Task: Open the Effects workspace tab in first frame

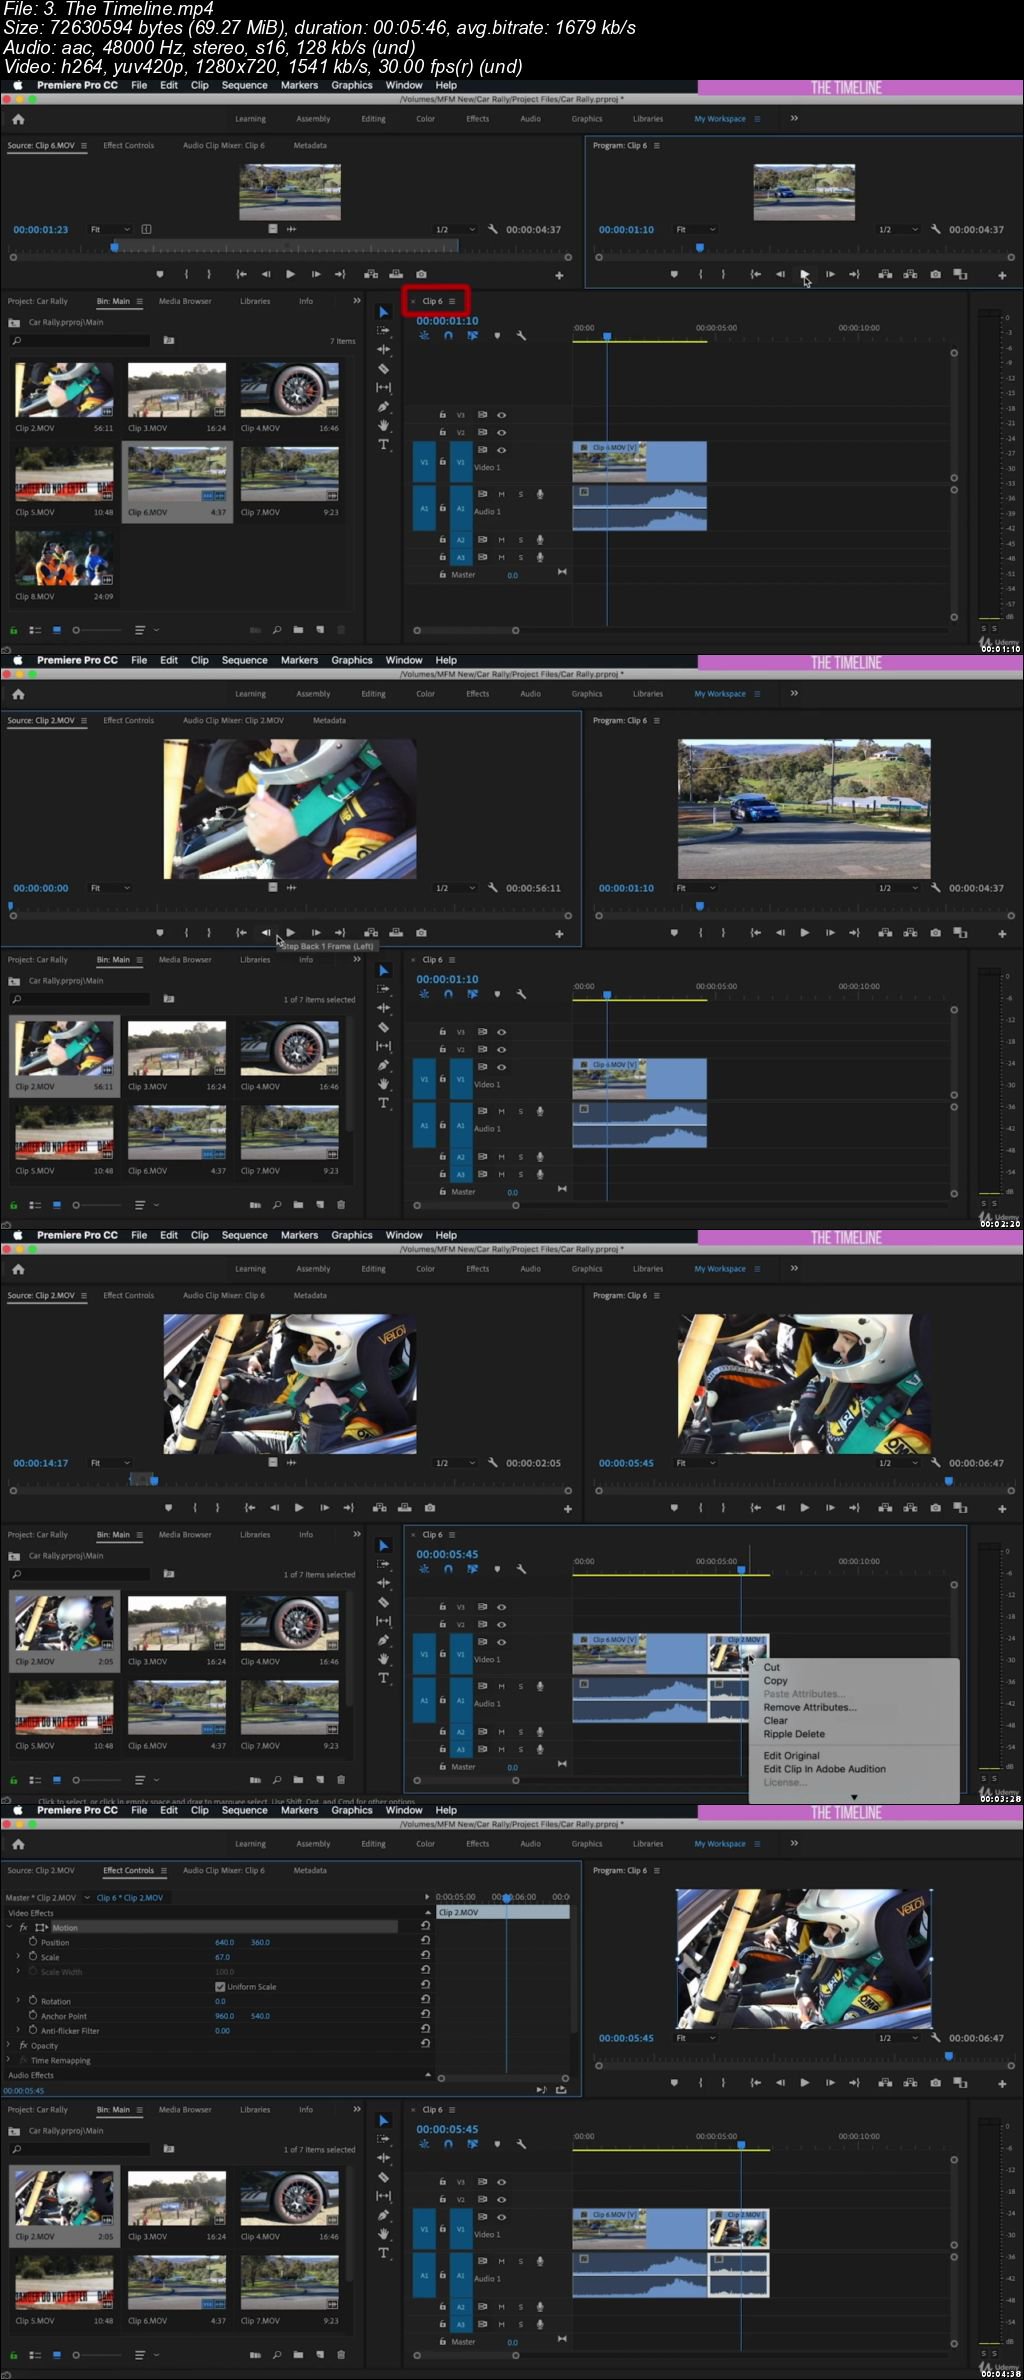Action: click(478, 118)
